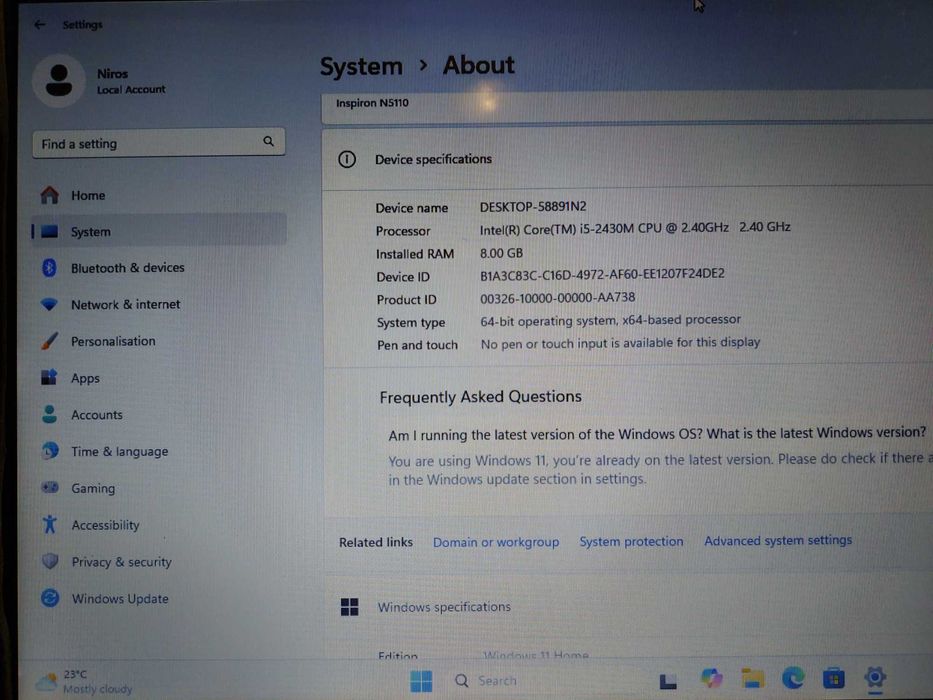Click the Niros Local Account name
Viewport: 933px width, 700px height.
[131, 81]
